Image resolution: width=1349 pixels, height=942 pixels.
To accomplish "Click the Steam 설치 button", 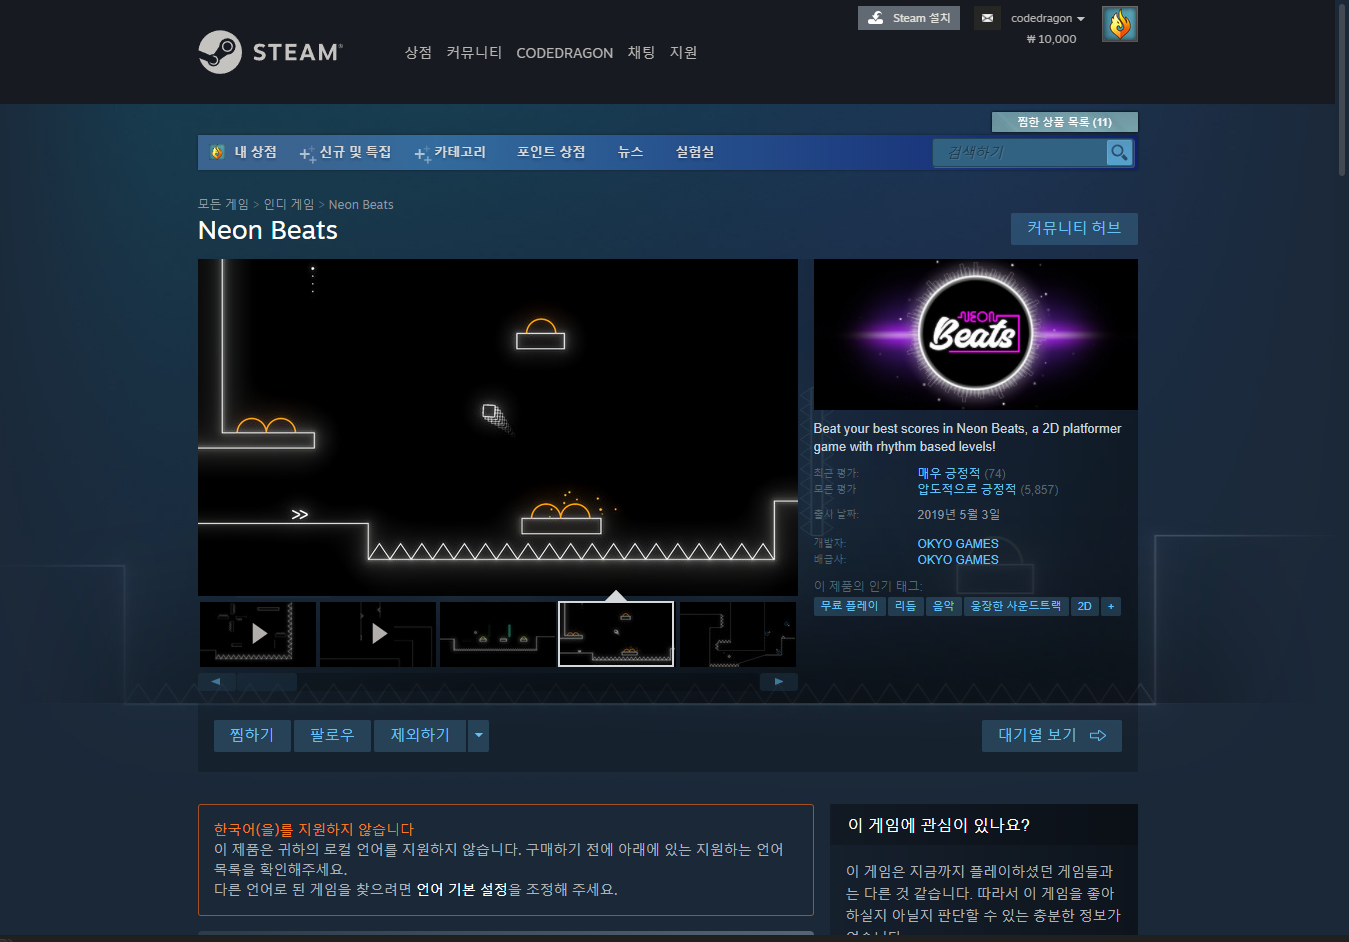I will (x=909, y=18).
